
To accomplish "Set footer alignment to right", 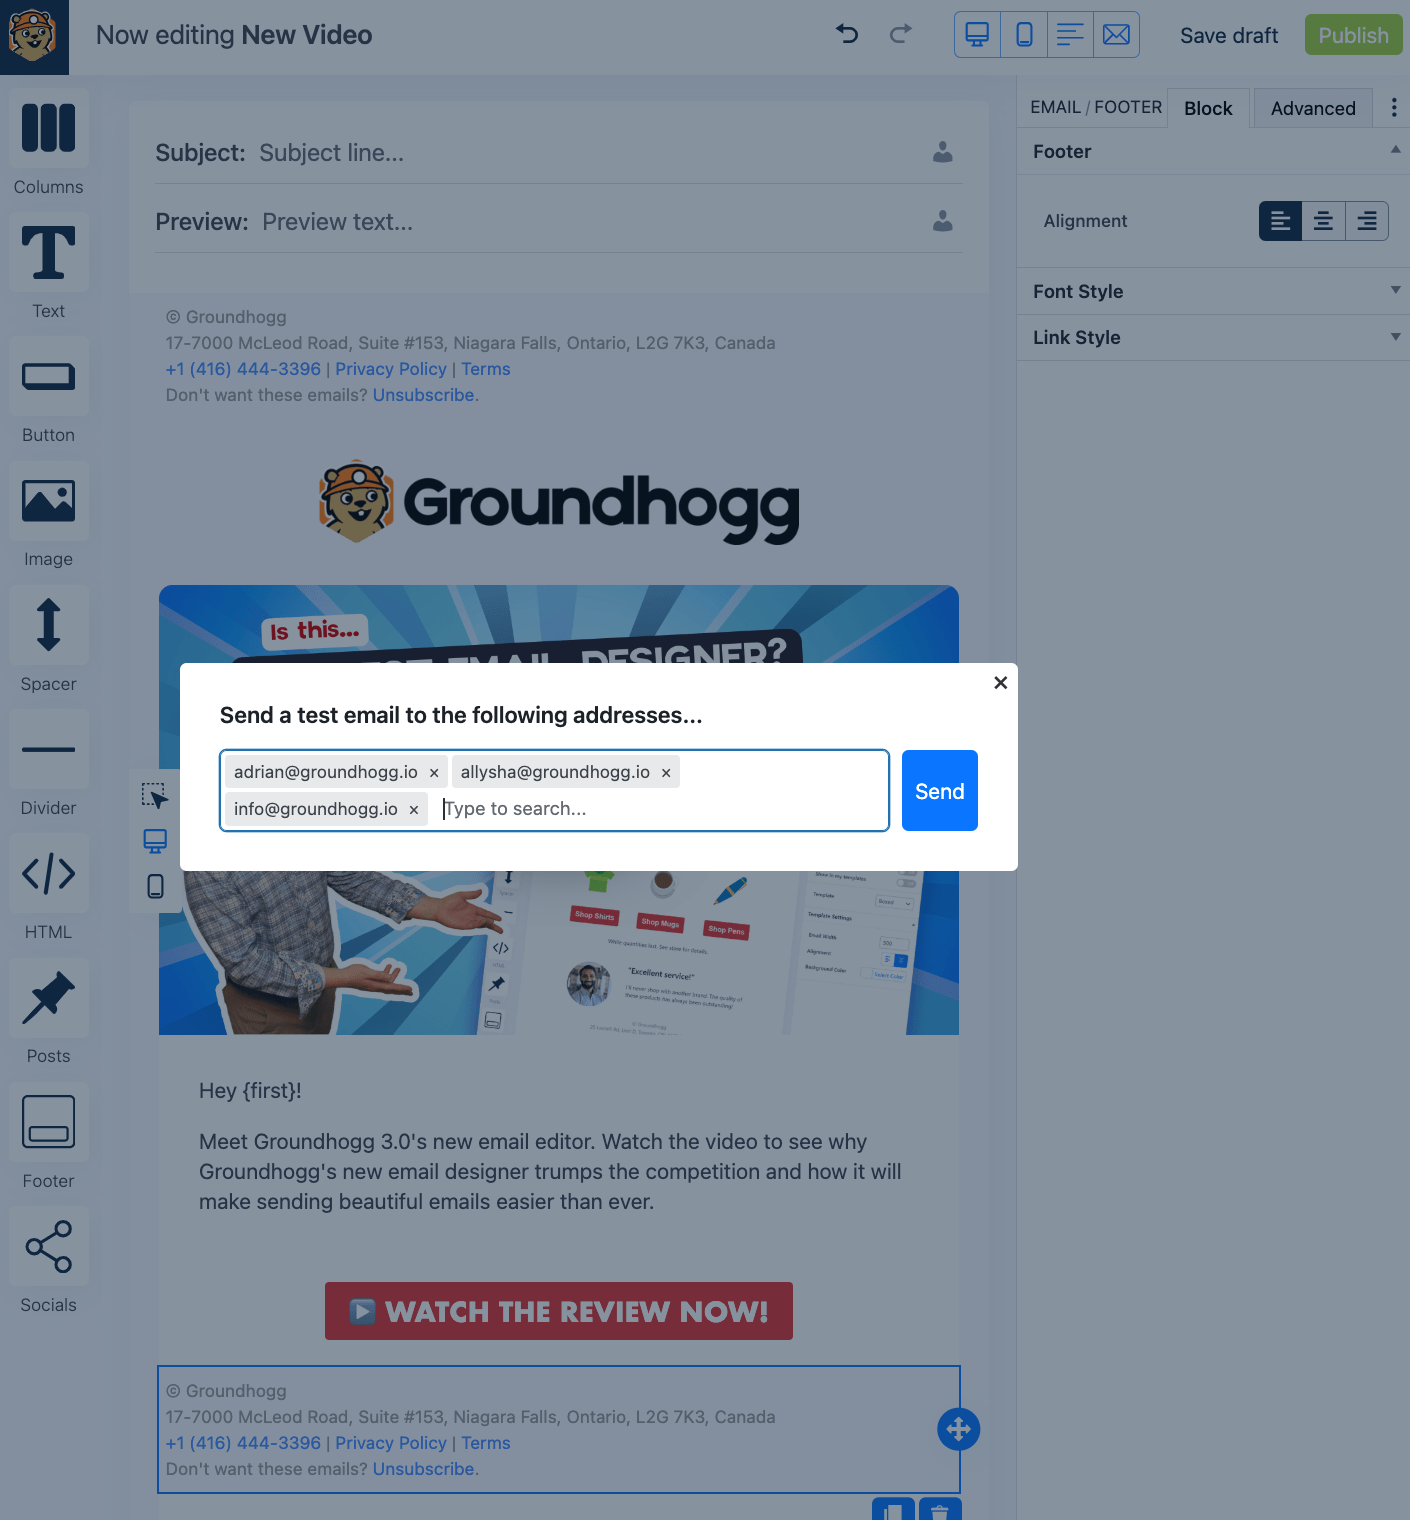I will (1367, 221).
